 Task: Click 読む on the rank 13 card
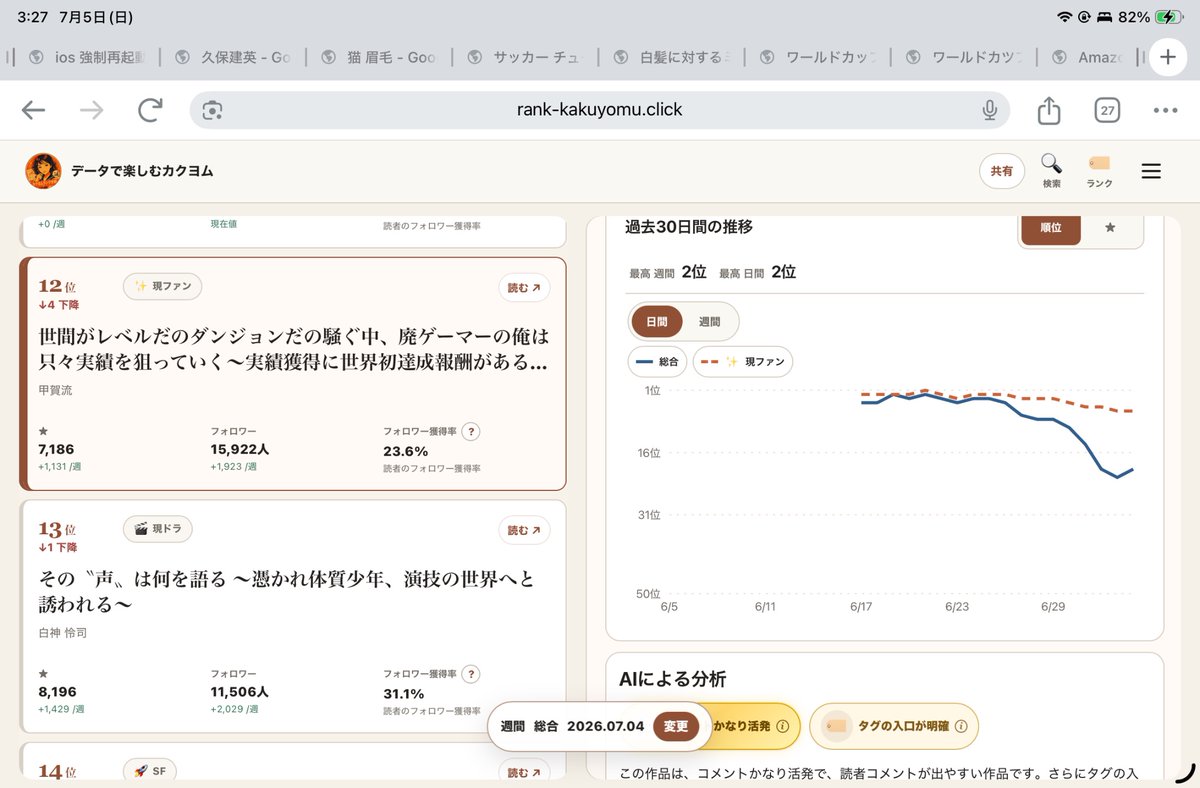(x=524, y=530)
